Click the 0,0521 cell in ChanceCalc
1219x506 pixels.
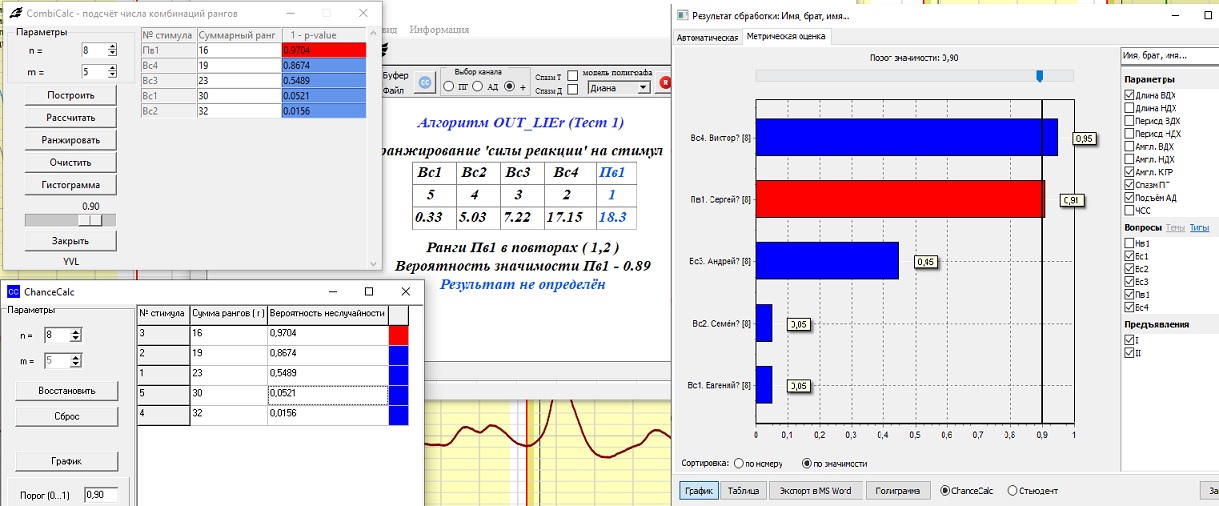pos(328,395)
